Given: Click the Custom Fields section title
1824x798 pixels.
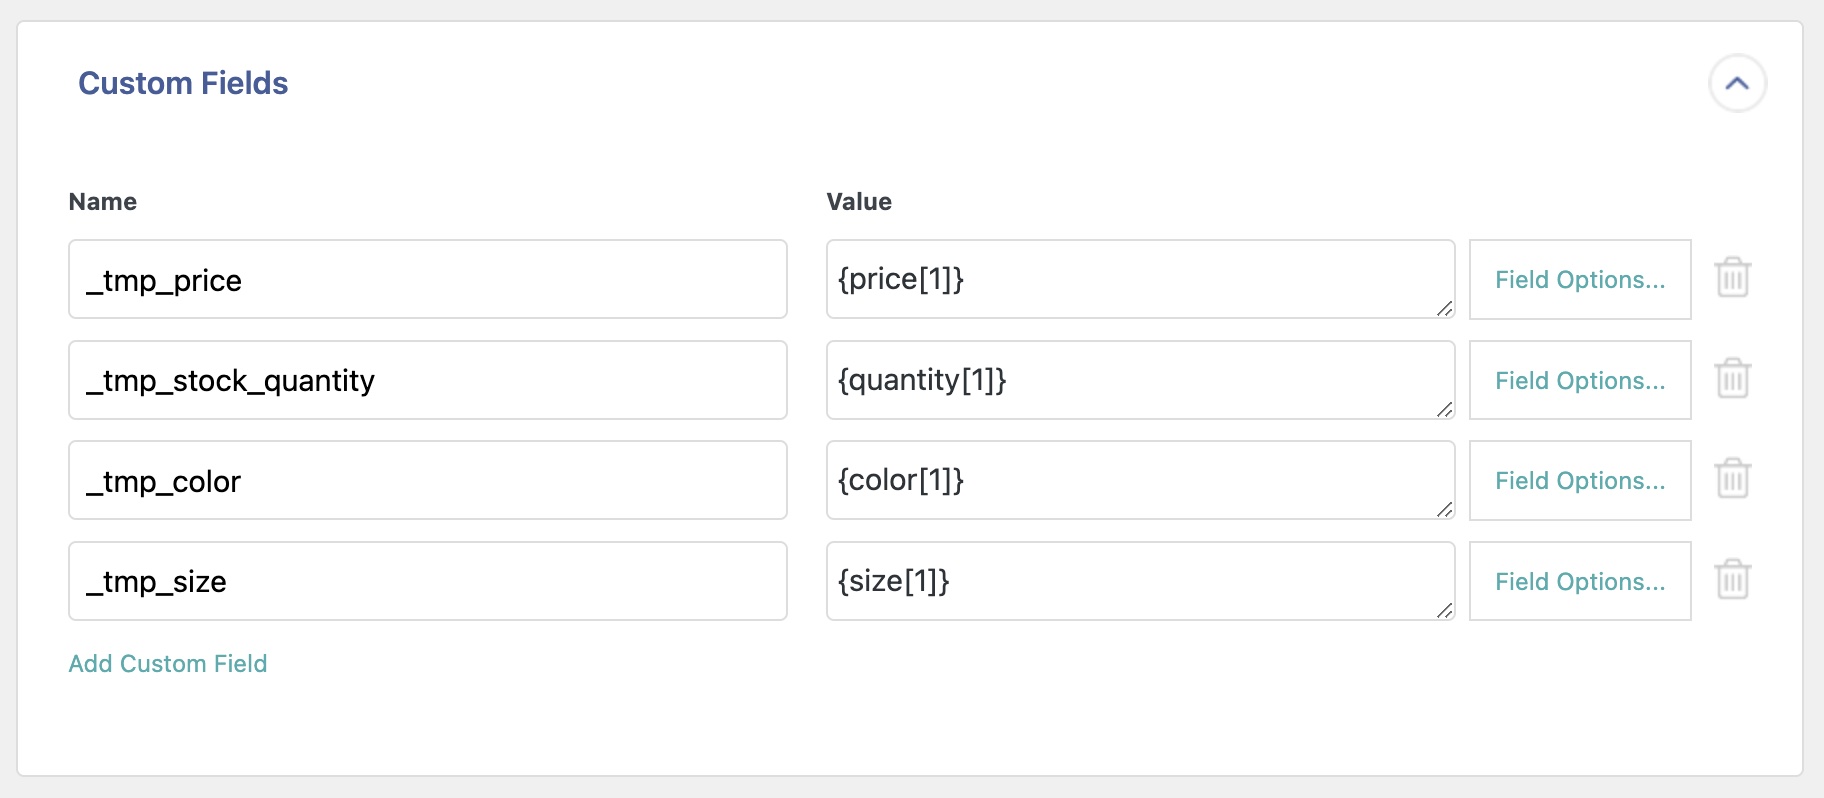Looking at the screenshot, I should click(x=183, y=83).
